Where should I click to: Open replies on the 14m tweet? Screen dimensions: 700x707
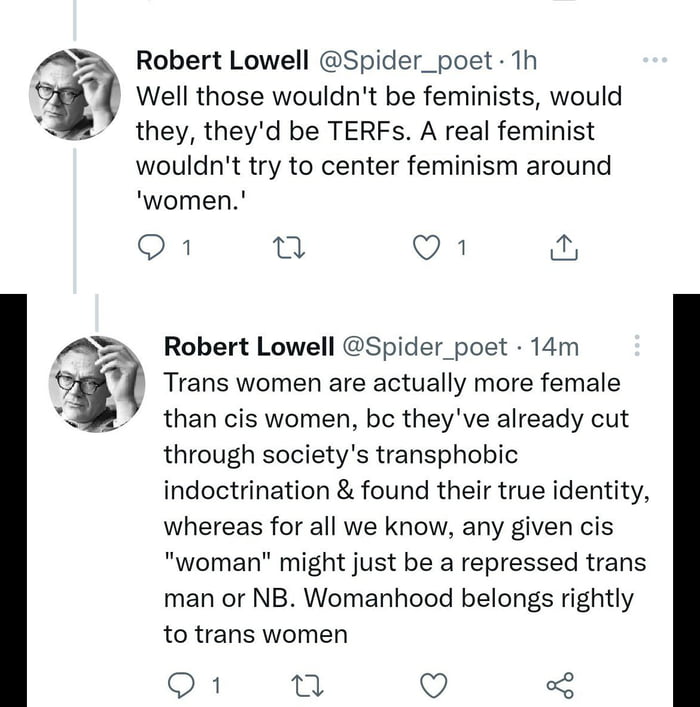tap(178, 685)
